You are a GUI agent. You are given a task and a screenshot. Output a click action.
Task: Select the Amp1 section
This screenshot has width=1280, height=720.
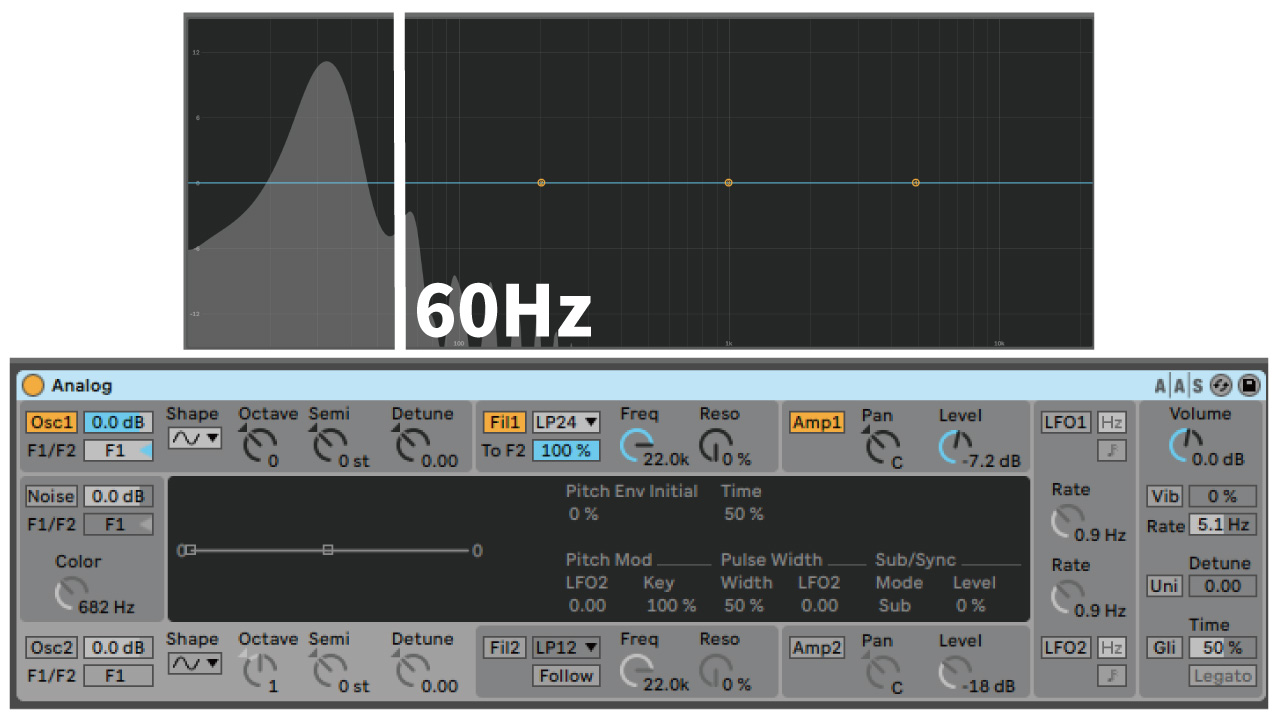point(816,422)
